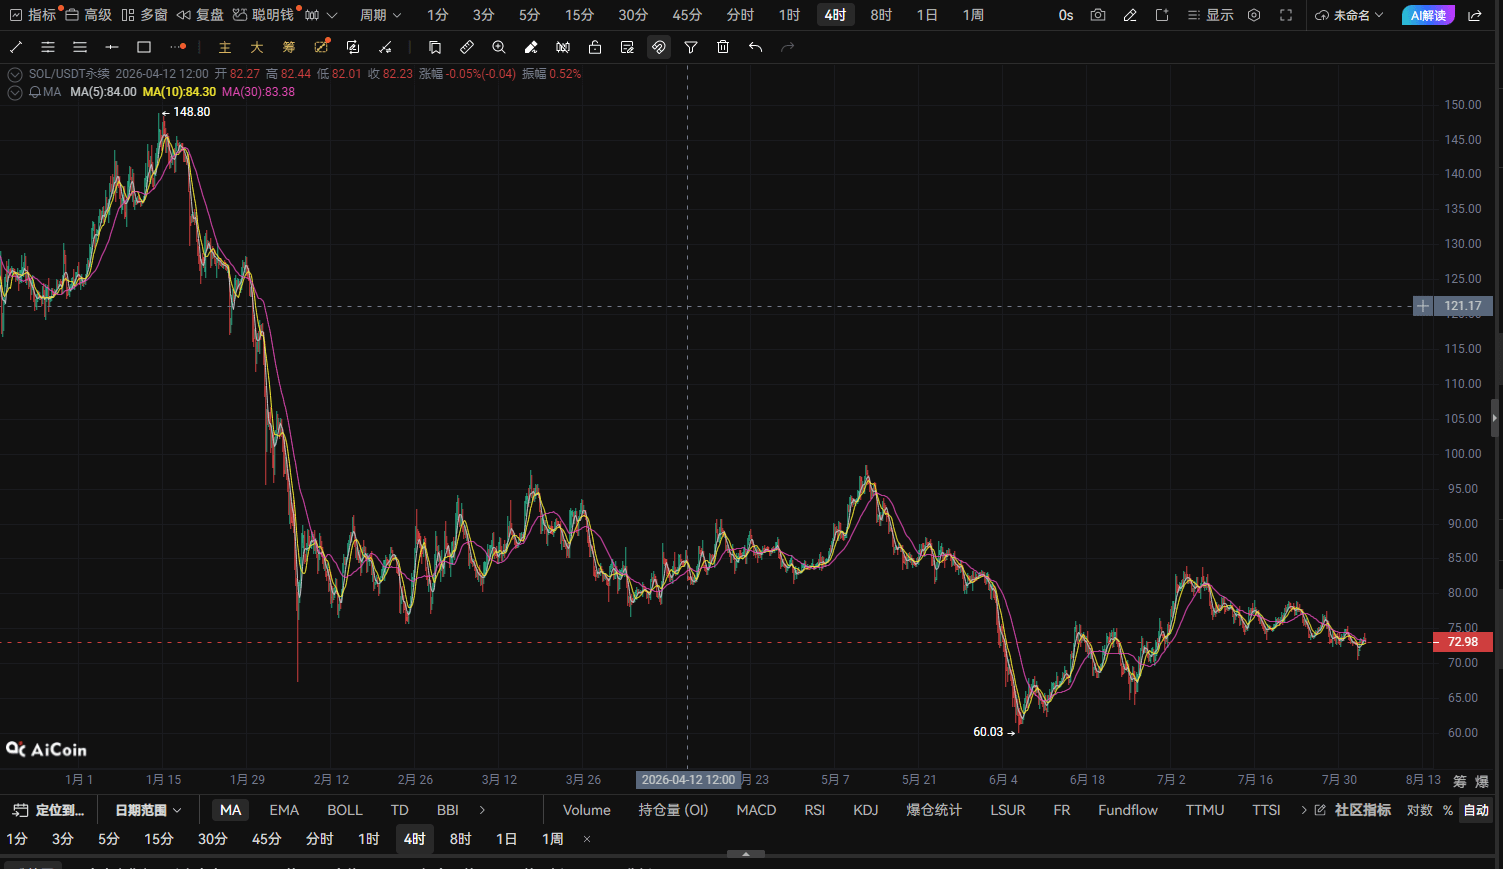Click the 主 main-force icon
1503x869 pixels.
(x=225, y=47)
